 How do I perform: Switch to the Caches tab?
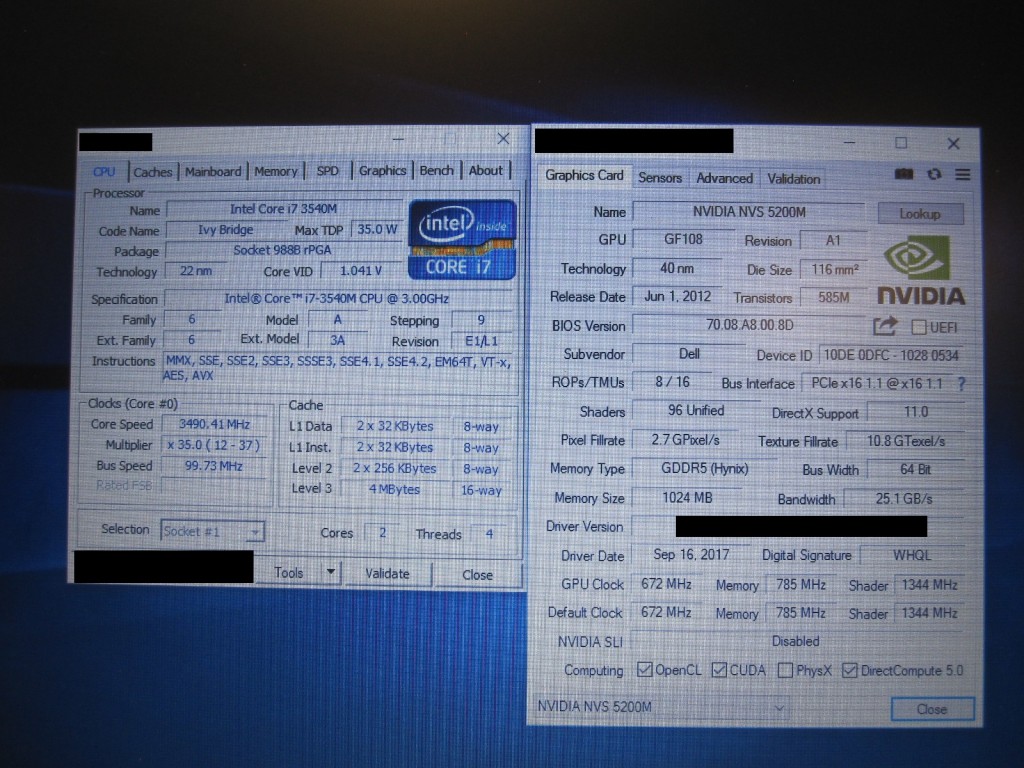tap(153, 172)
